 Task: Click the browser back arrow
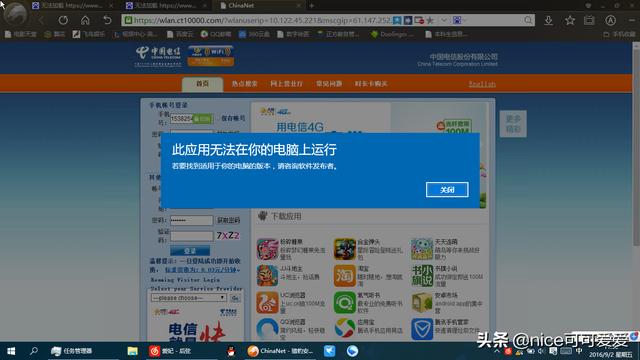(41, 20)
